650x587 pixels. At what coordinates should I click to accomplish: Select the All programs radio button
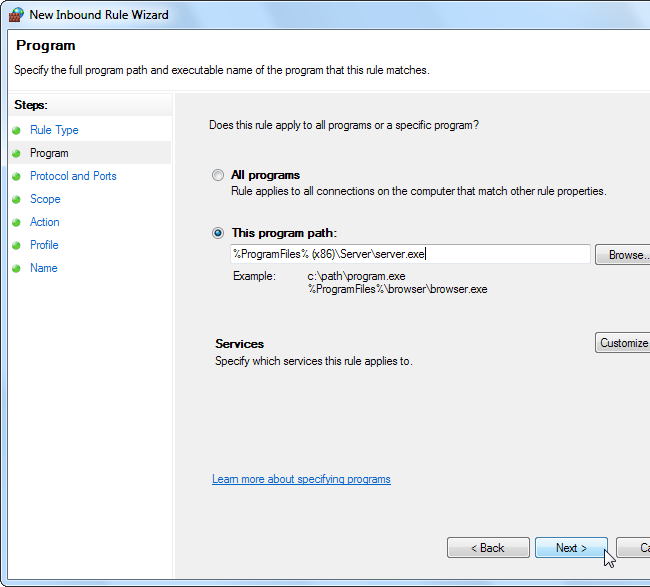click(x=218, y=175)
